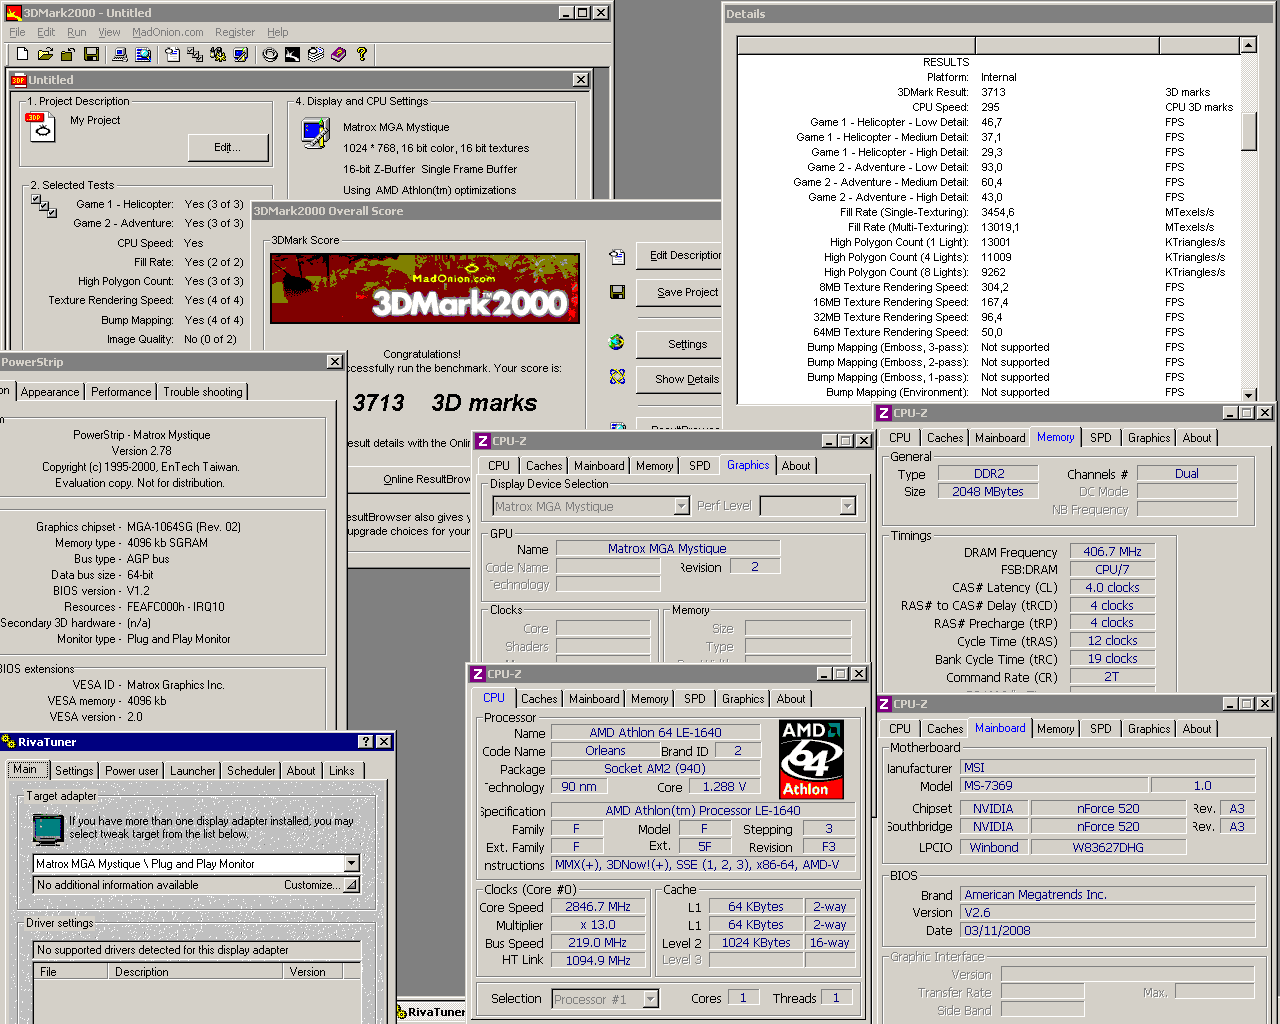Open Scheduler tab in RivaTuner

251,771
